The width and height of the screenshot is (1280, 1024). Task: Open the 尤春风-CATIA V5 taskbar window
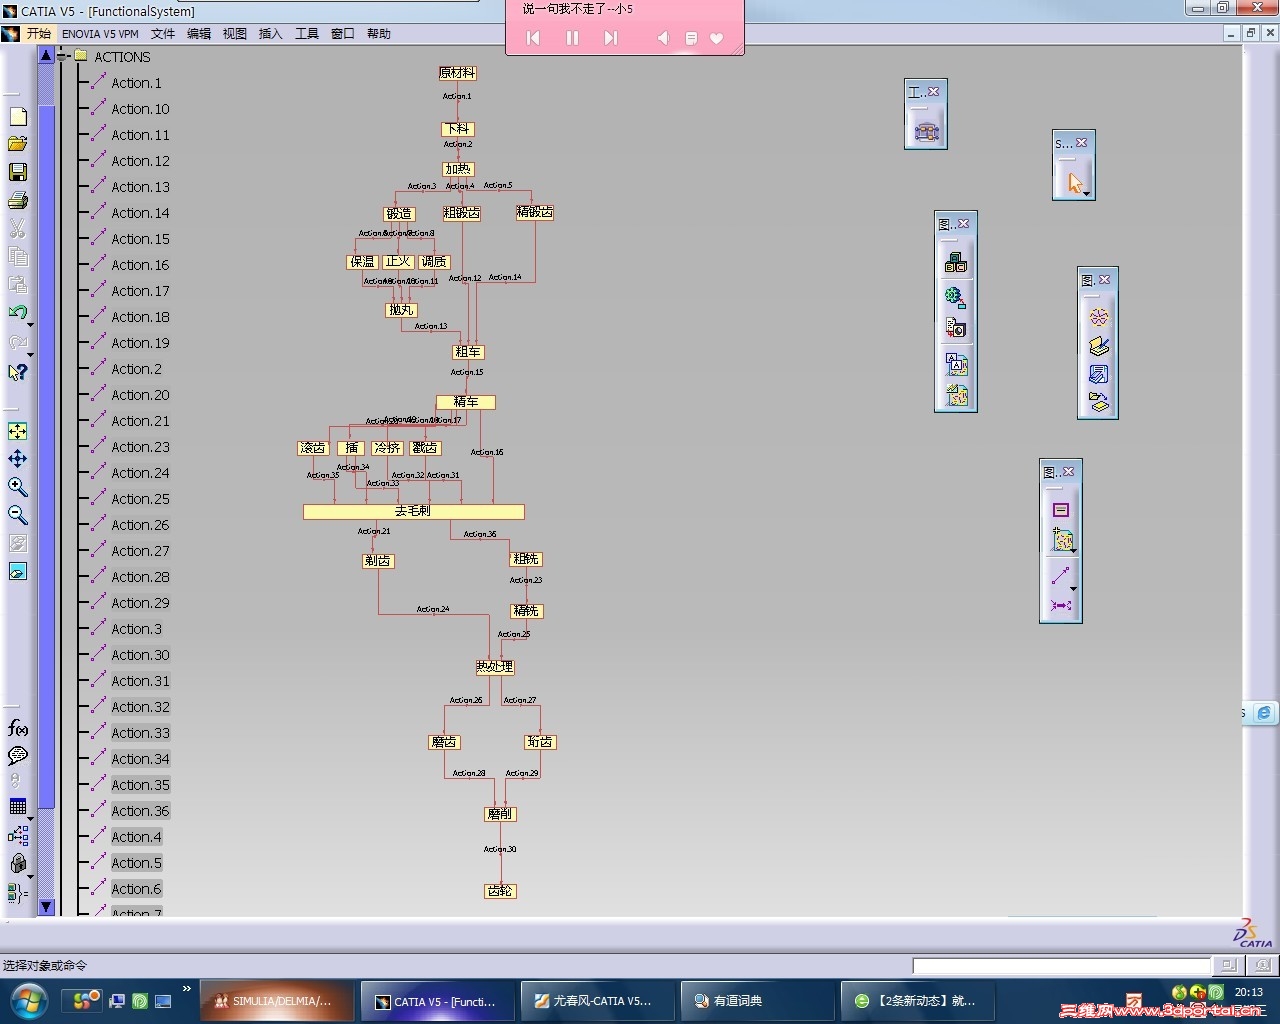coord(597,1001)
